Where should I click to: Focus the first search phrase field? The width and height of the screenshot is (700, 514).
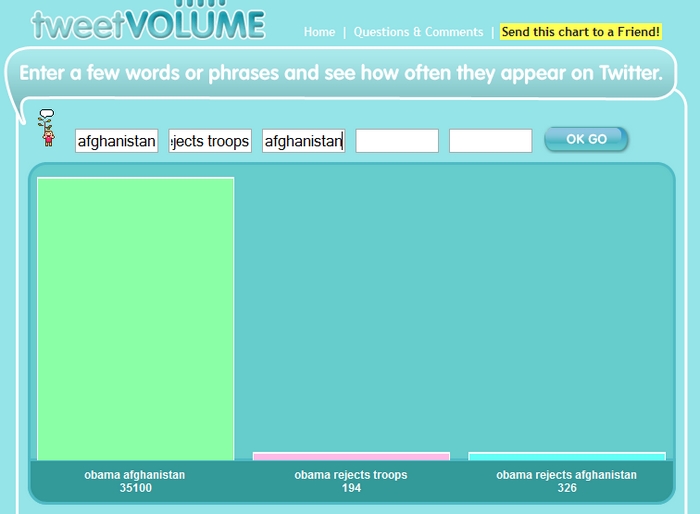(117, 141)
